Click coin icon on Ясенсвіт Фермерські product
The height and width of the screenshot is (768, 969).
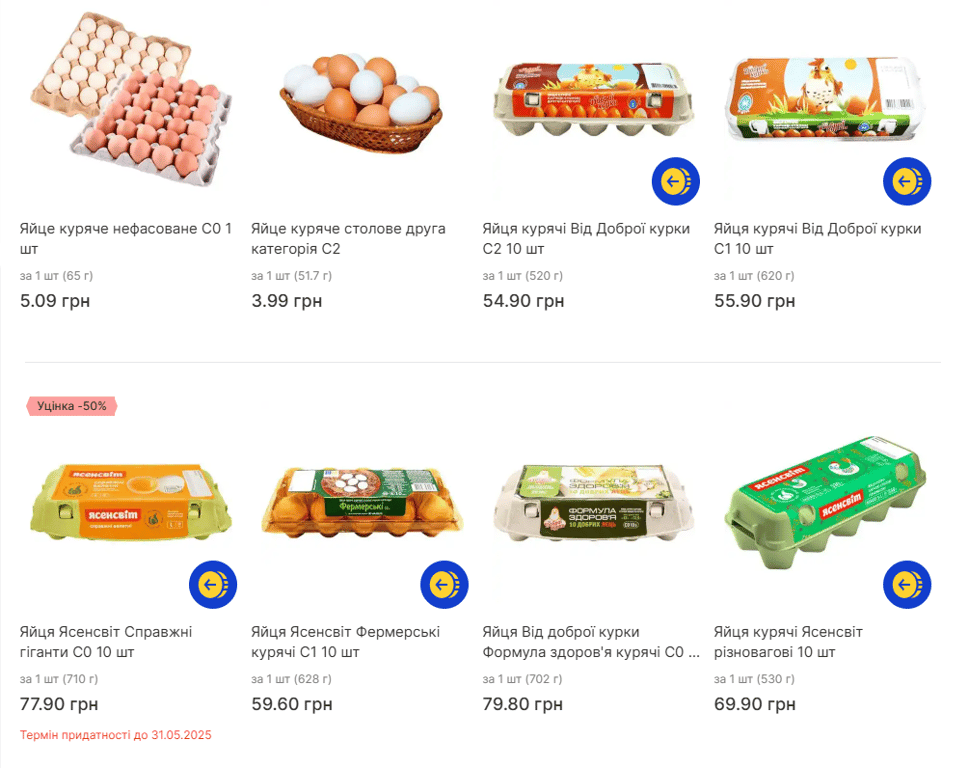point(444,585)
